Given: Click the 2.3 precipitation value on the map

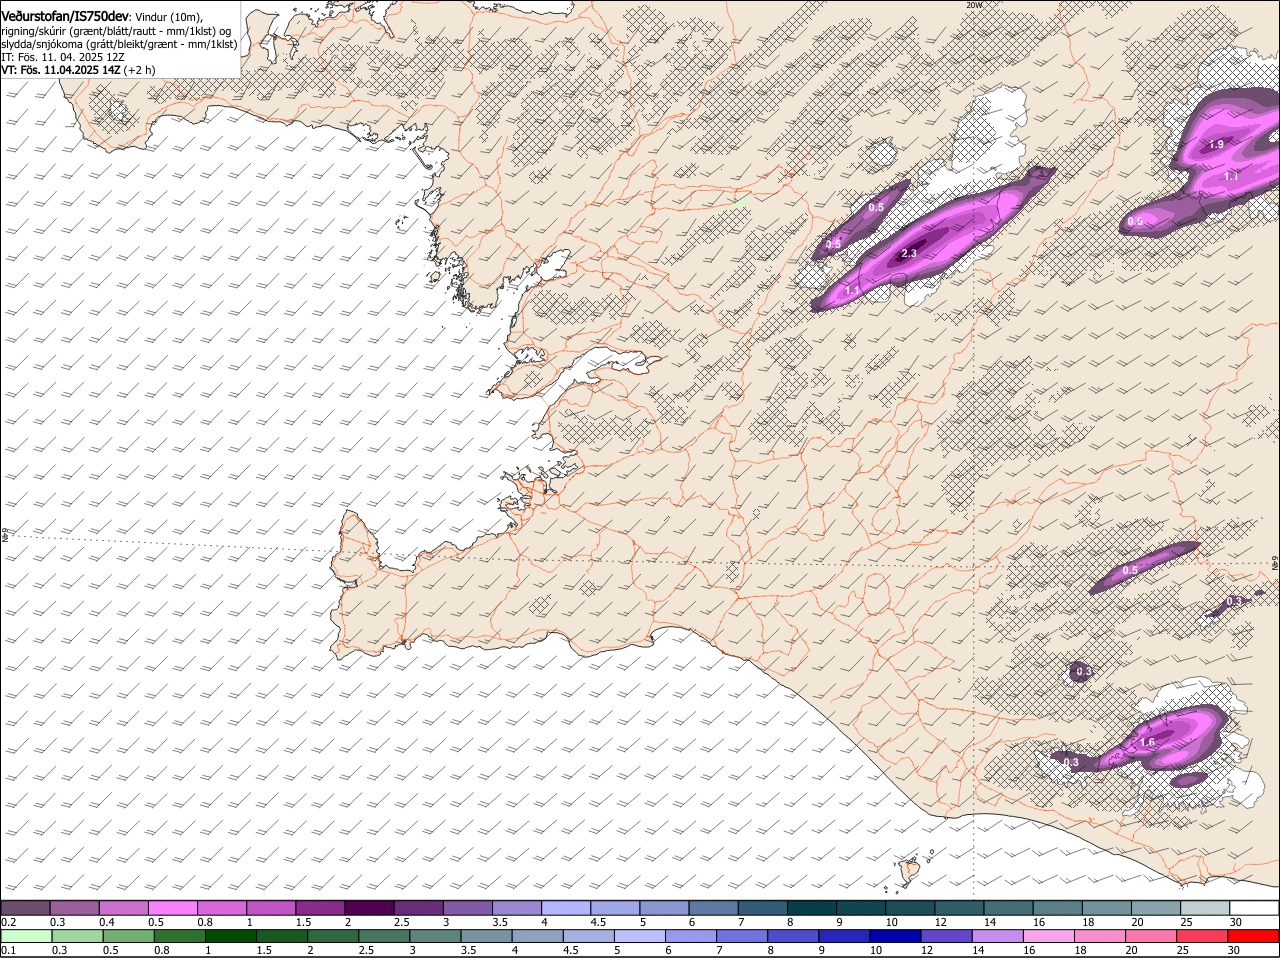Looking at the screenshot, I should coord(909,254).
